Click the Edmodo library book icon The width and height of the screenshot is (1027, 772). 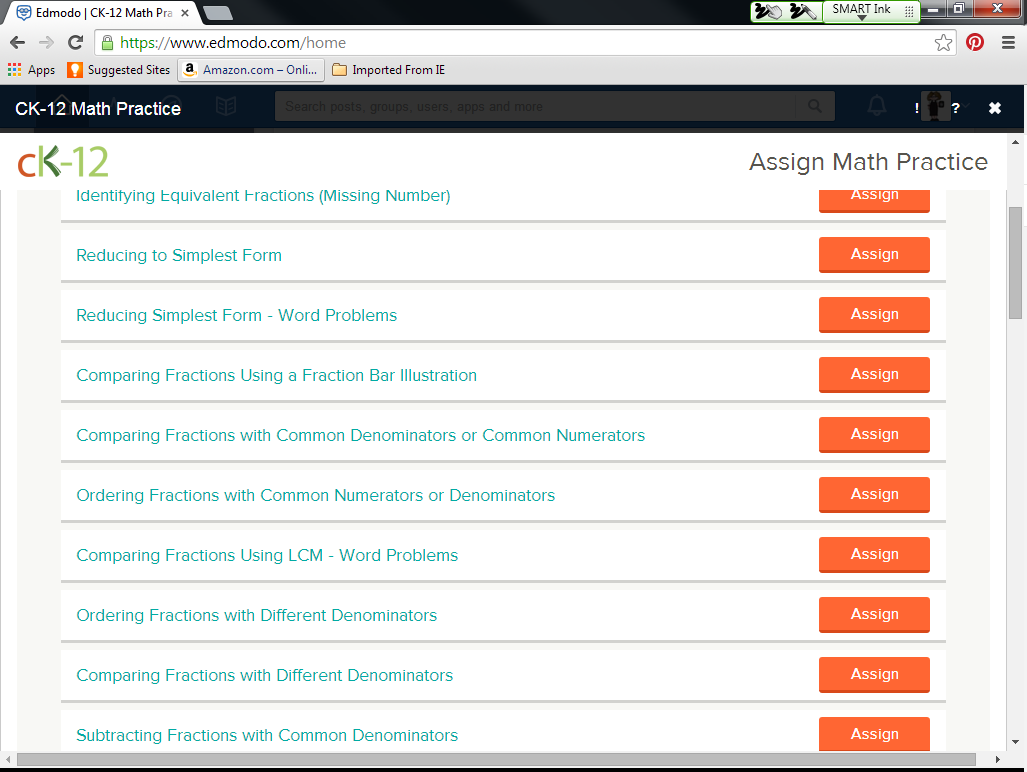click(226, 106)
